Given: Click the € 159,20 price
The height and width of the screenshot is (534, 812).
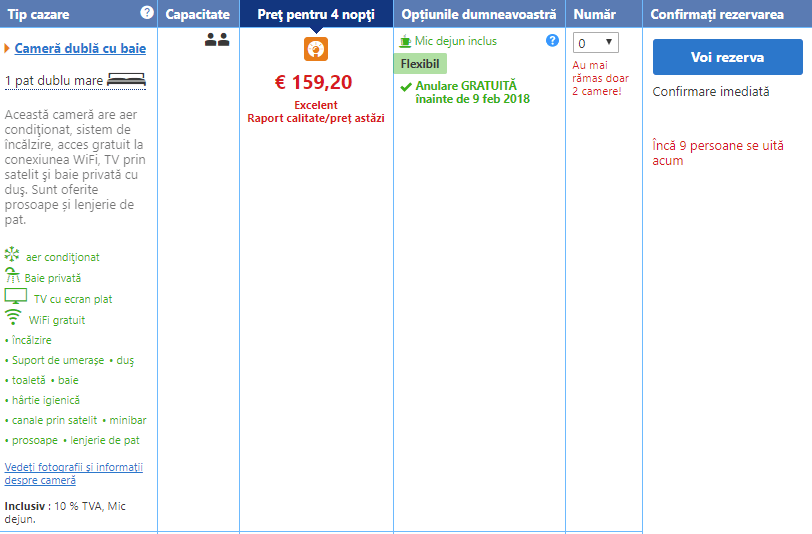Looking at the screenshot, I should point(316,82).
